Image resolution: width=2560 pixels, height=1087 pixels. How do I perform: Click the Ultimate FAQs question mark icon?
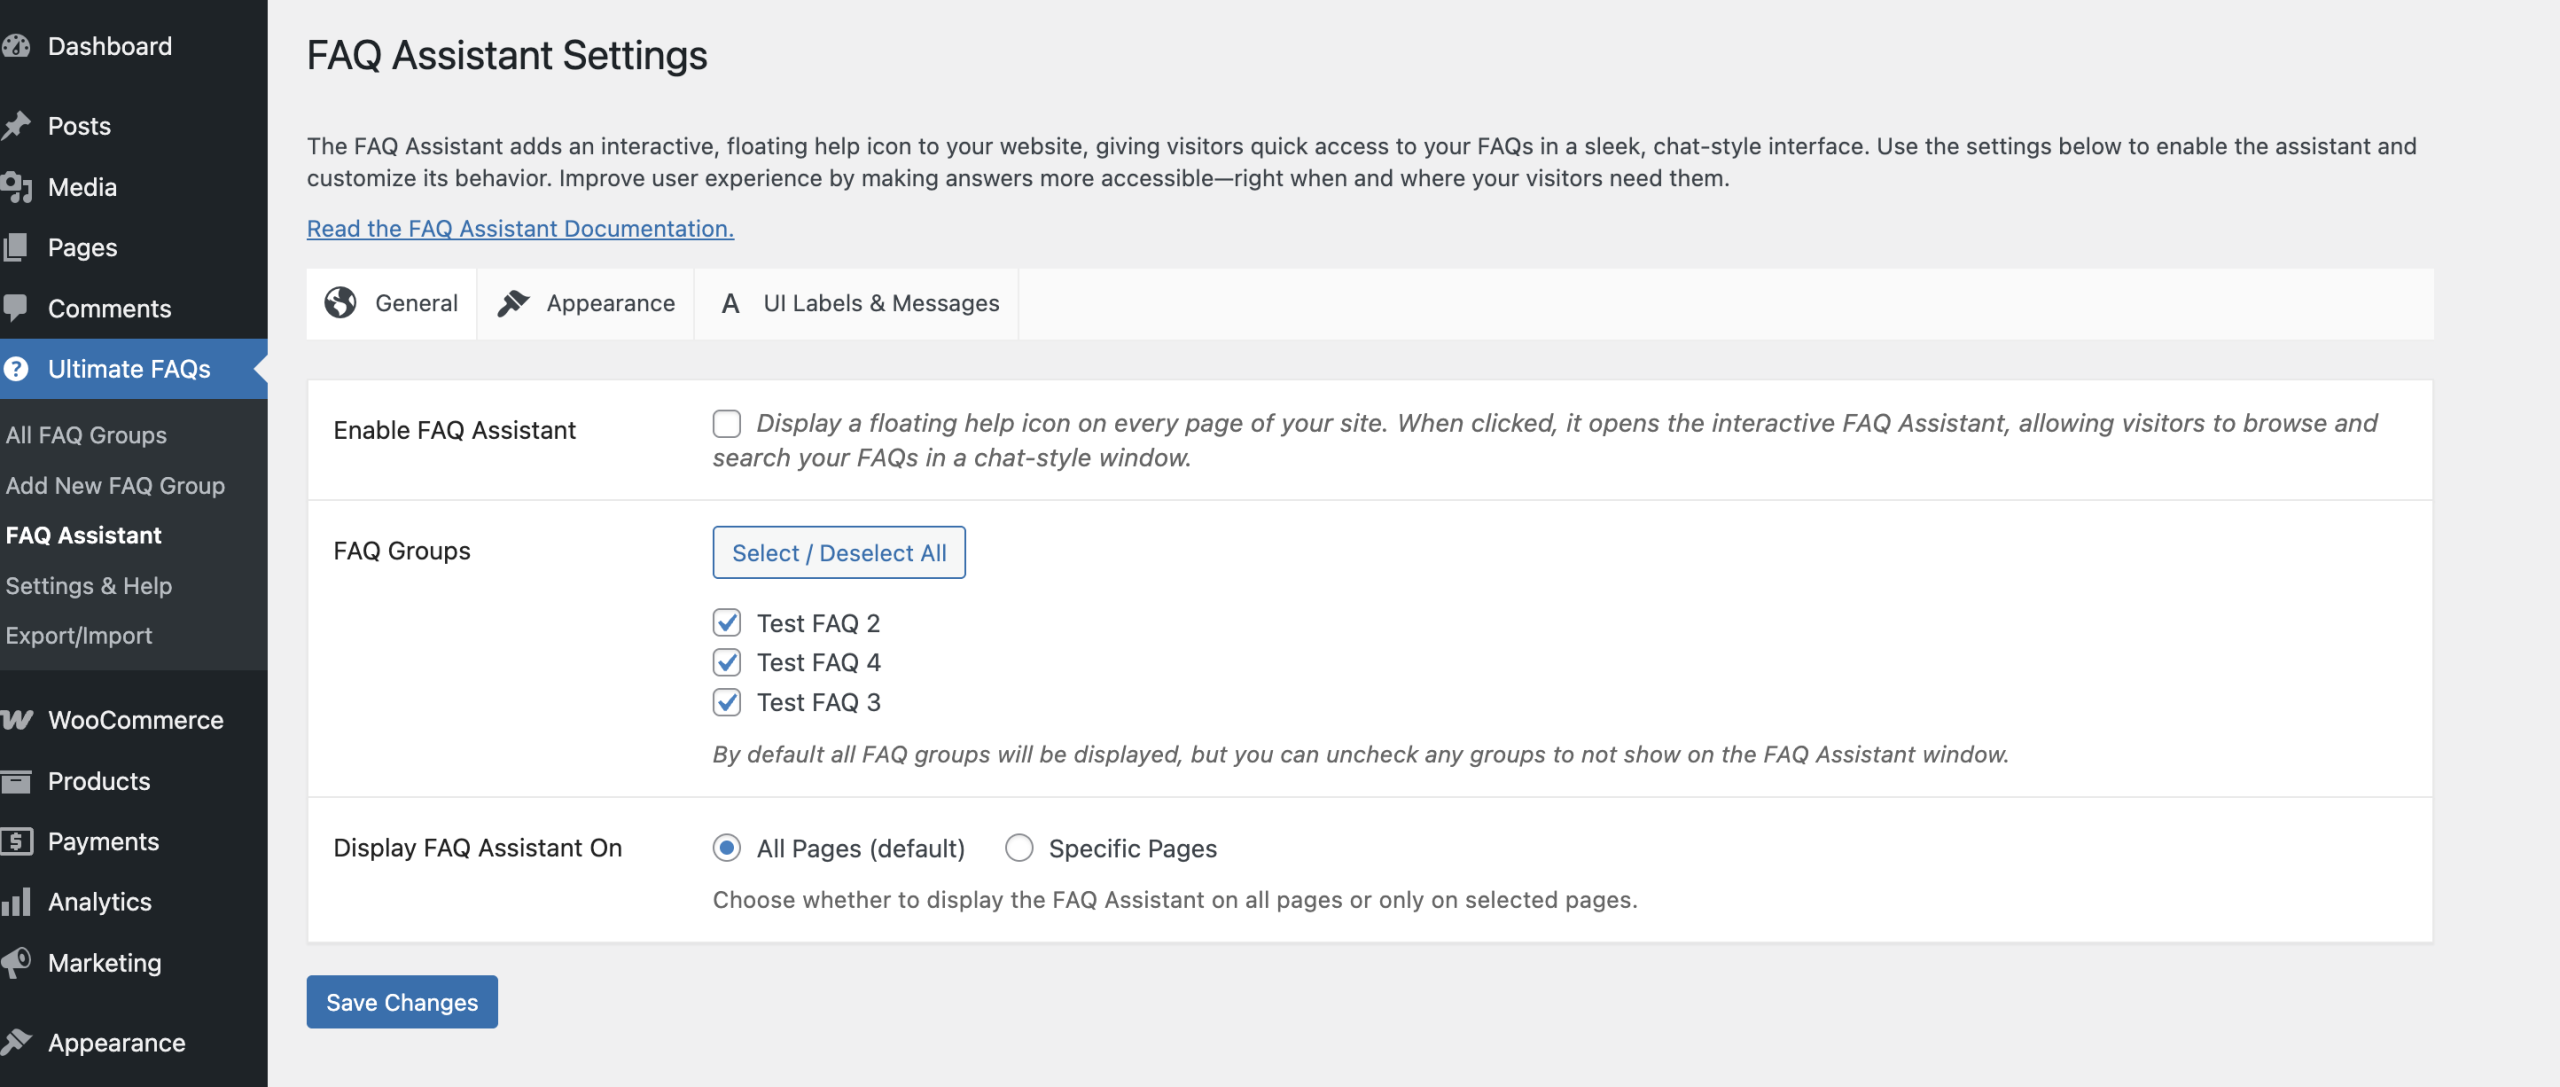[16, 369]
